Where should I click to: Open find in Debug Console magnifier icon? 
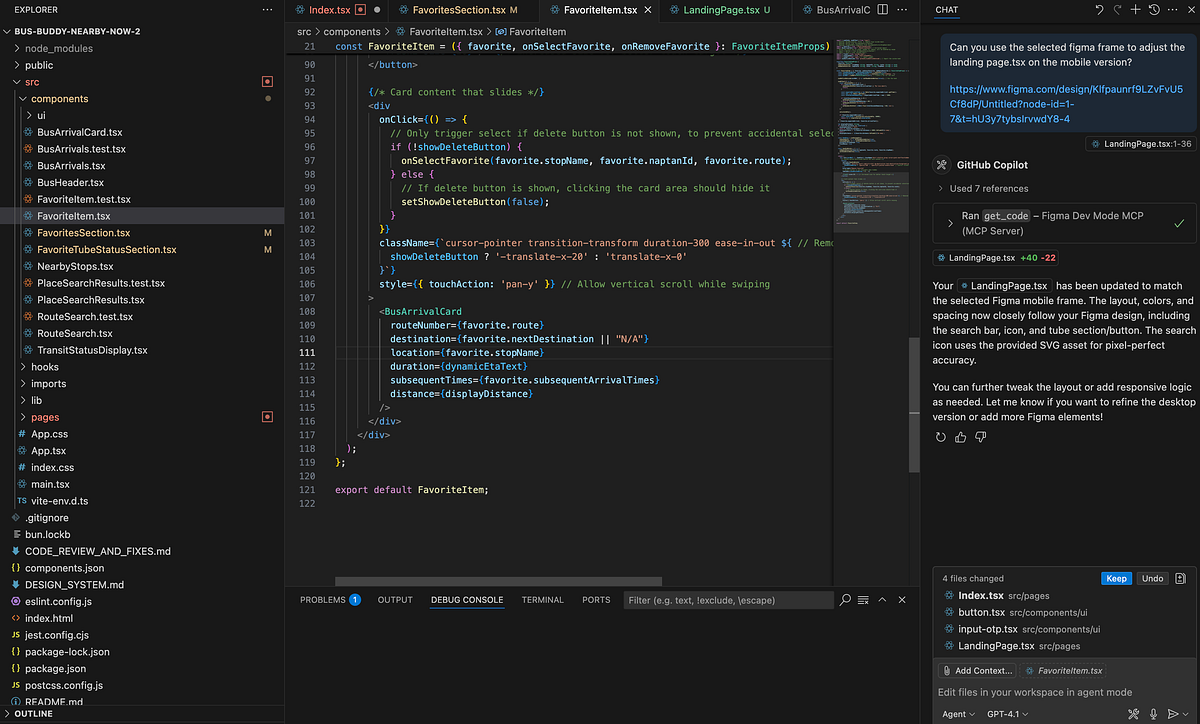tap(845, 600)
